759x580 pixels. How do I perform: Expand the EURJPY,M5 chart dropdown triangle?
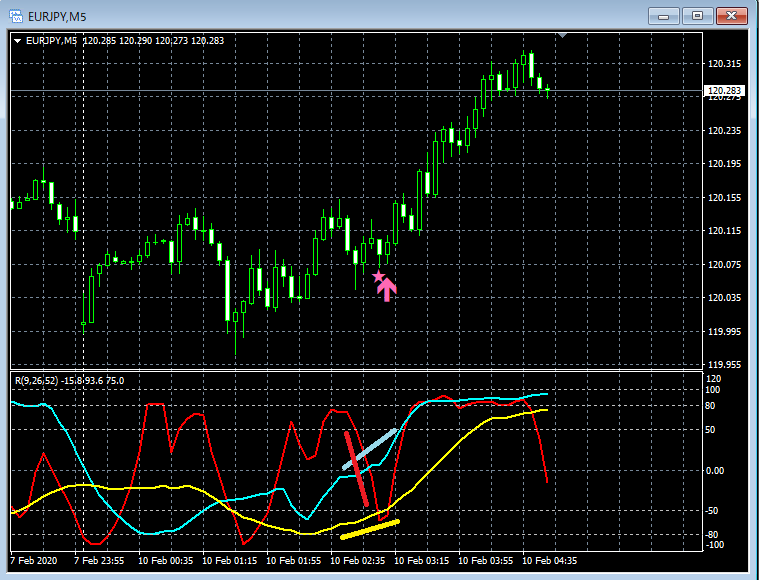(17, 41)
